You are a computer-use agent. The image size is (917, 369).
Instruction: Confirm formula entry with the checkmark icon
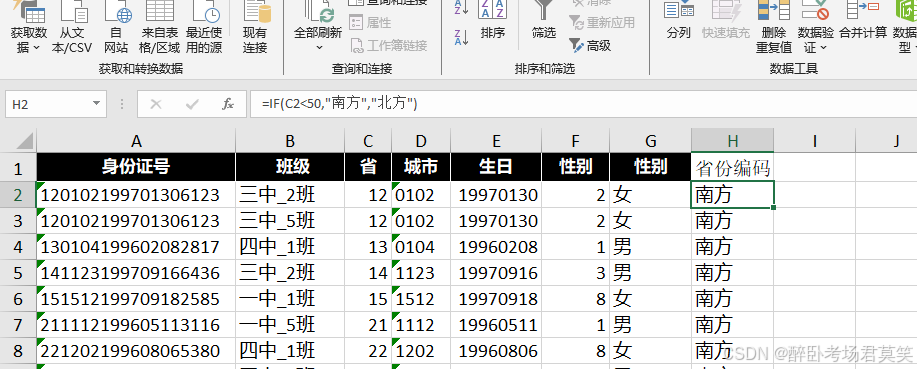pos(192,104)
